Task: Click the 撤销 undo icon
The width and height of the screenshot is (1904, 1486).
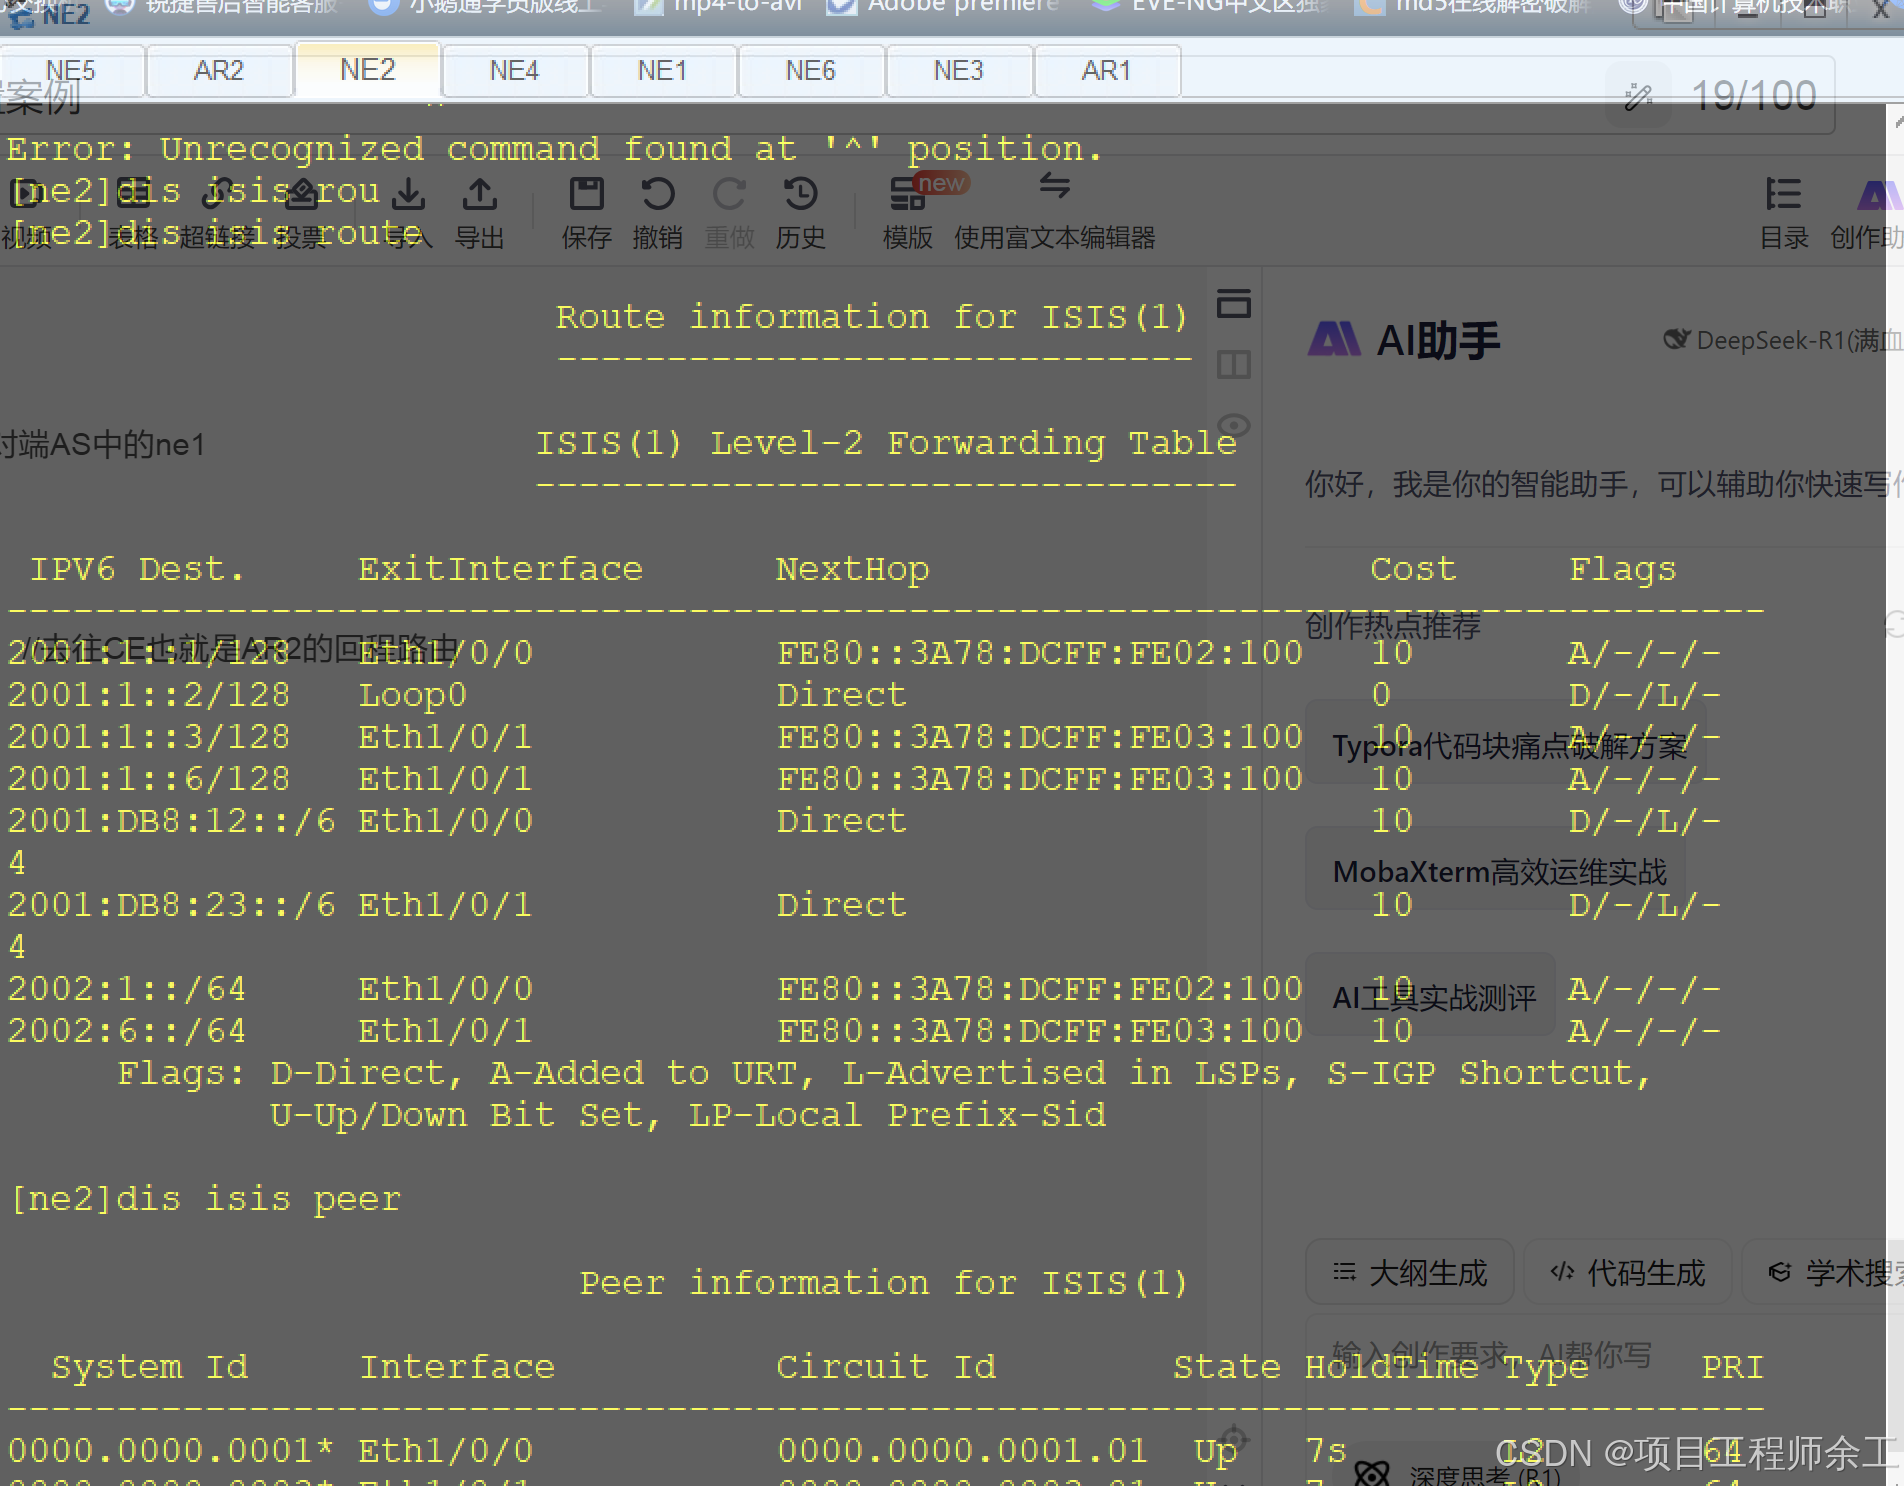Action: 658,213
